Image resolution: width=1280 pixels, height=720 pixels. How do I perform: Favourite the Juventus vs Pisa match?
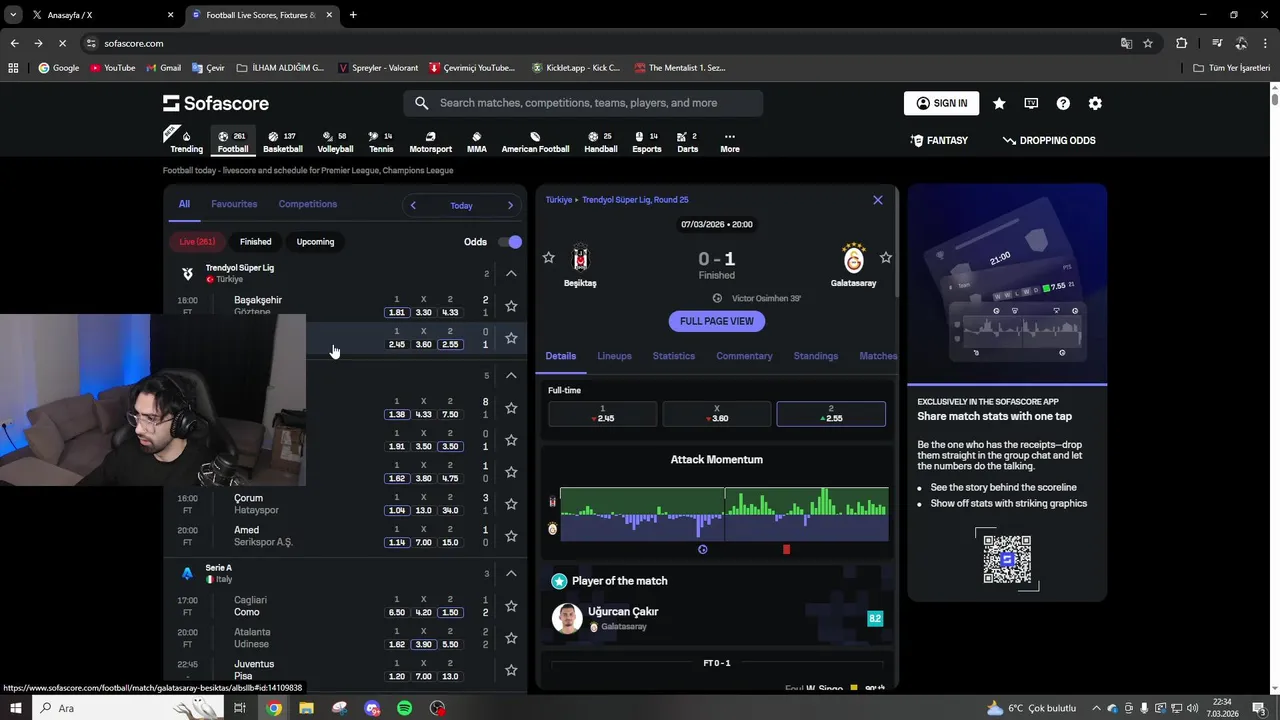(x=511, y=670)
